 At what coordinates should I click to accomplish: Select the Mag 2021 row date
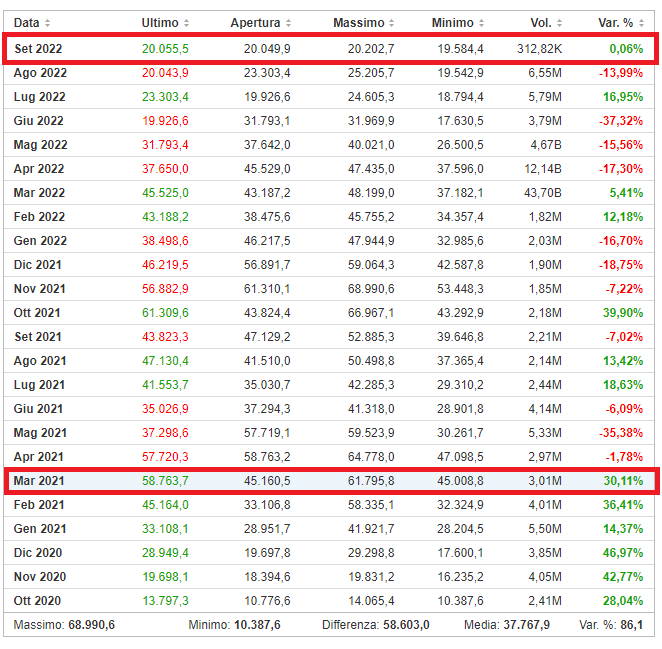coord(40,433)
